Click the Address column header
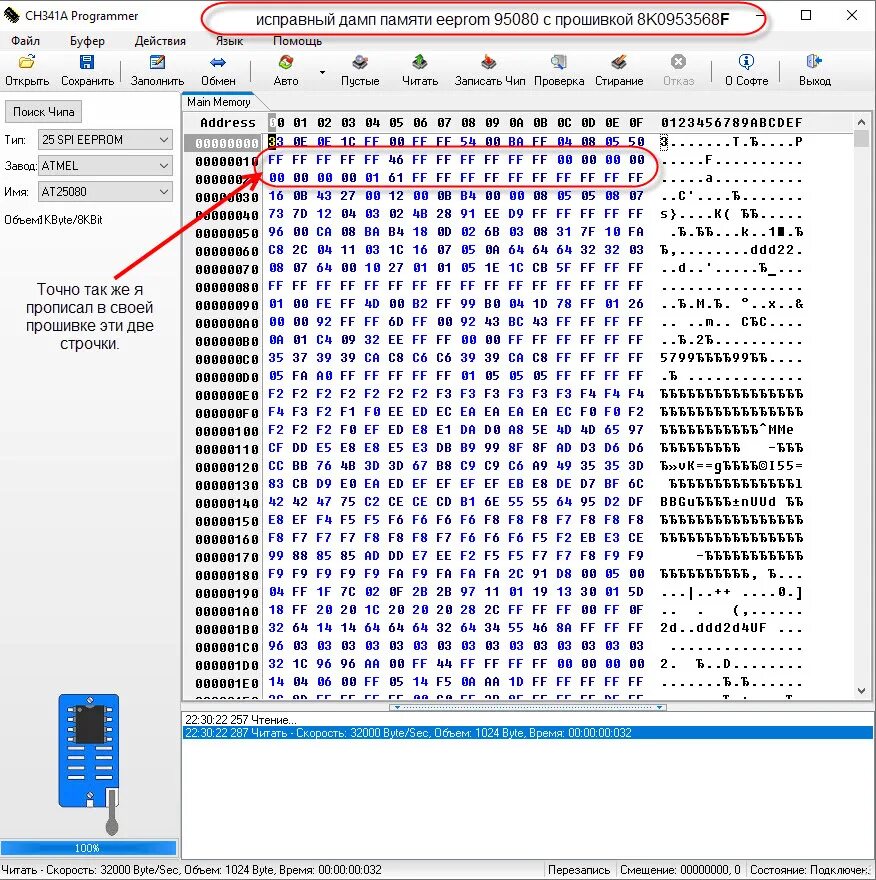This screenshot has width=876, height=880. coord(227,122)
